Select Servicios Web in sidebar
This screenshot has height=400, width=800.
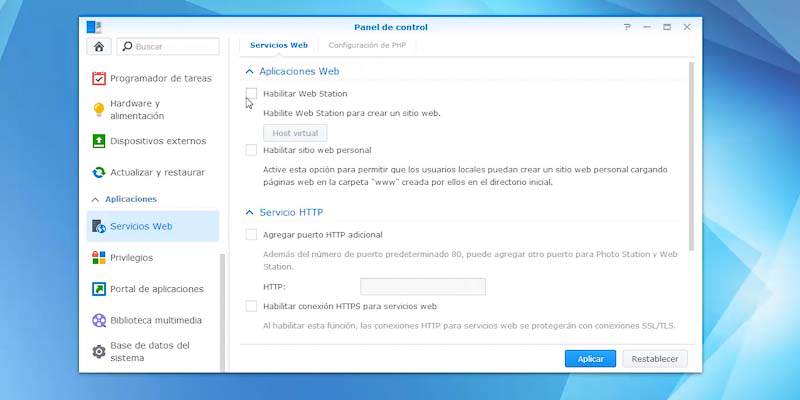[153, 226]
